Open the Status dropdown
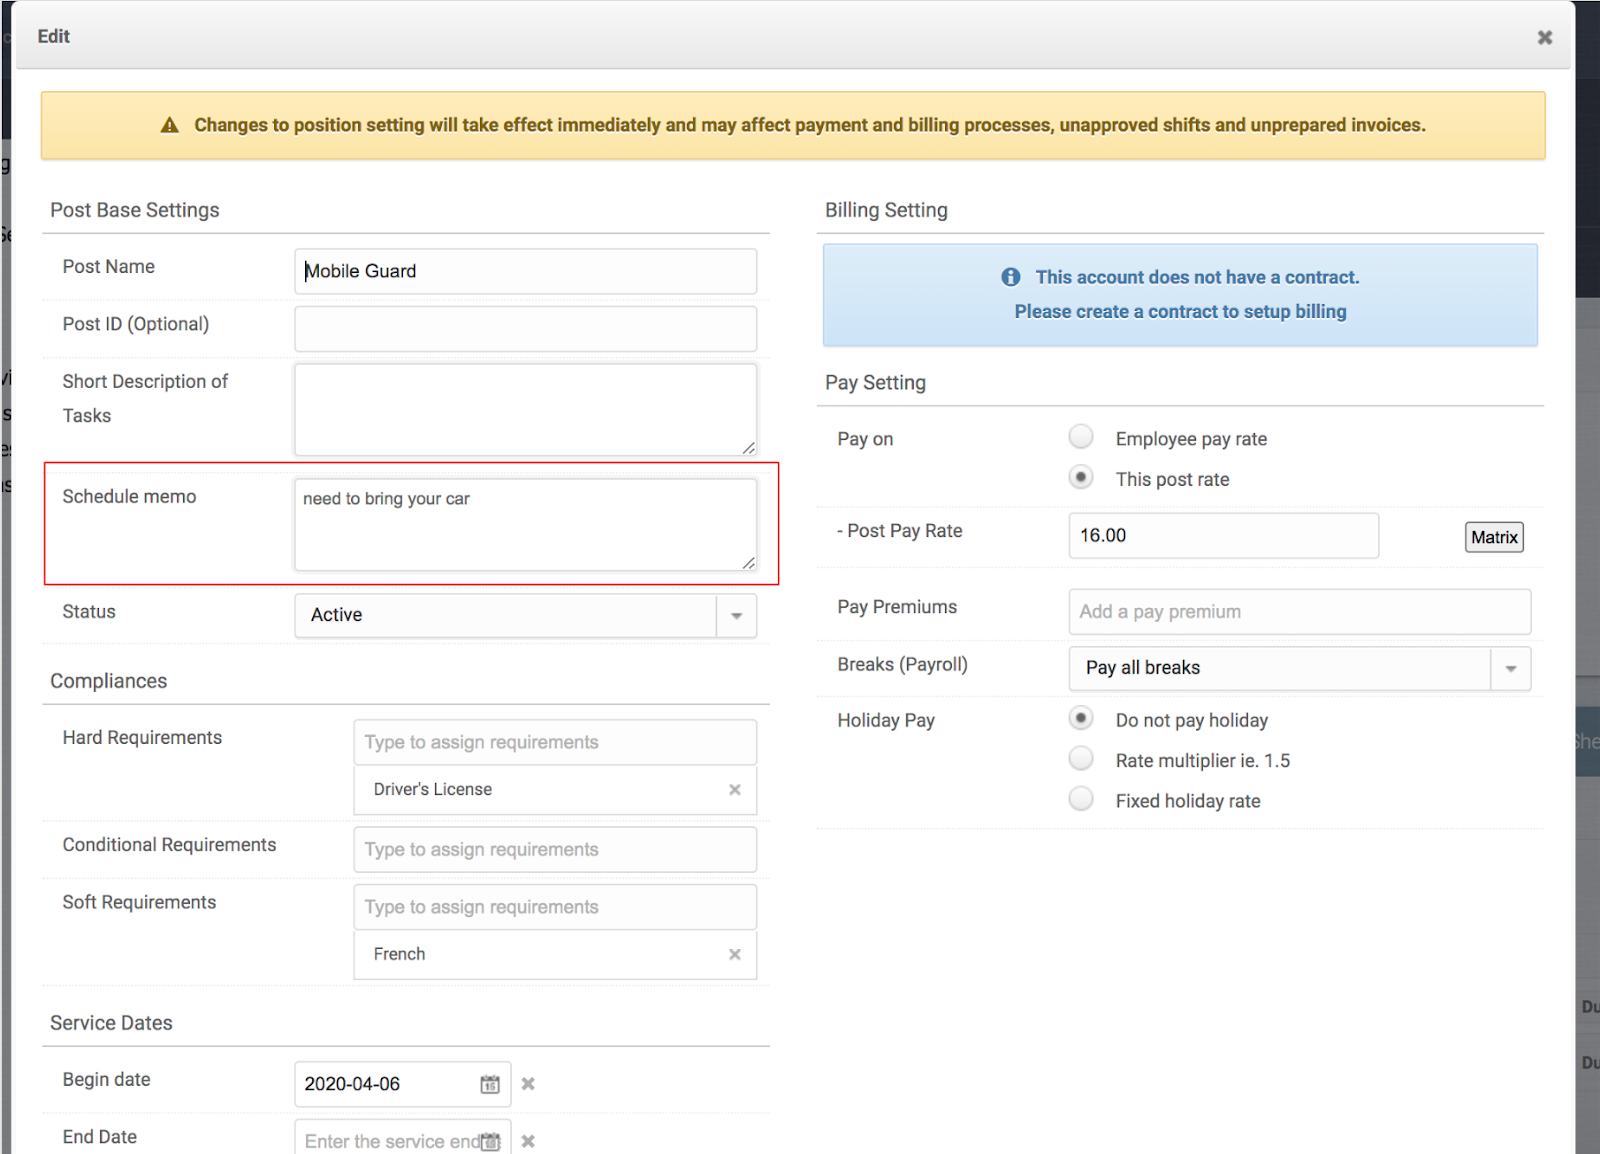Image resolution: width=1600 pixels, height=1154 pixels. (x=737, y=616)
